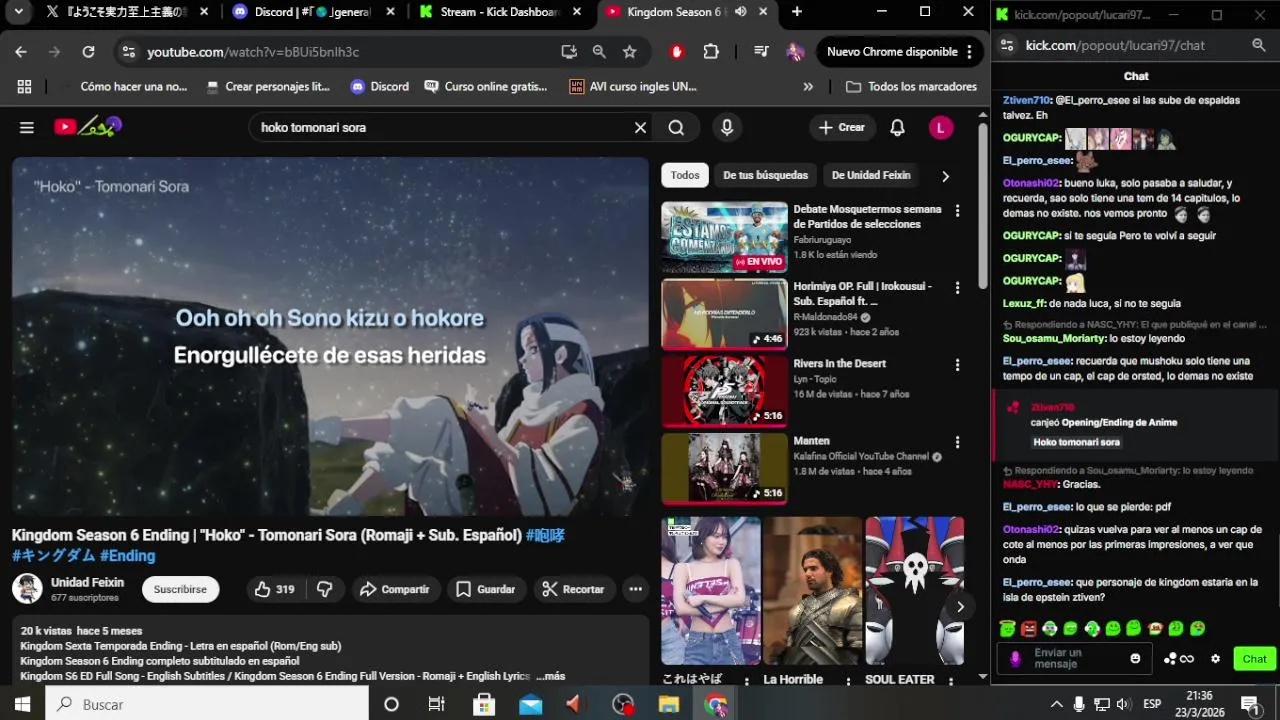Bookmark this page with the star

pyautogui.click(x=629, y=52)
